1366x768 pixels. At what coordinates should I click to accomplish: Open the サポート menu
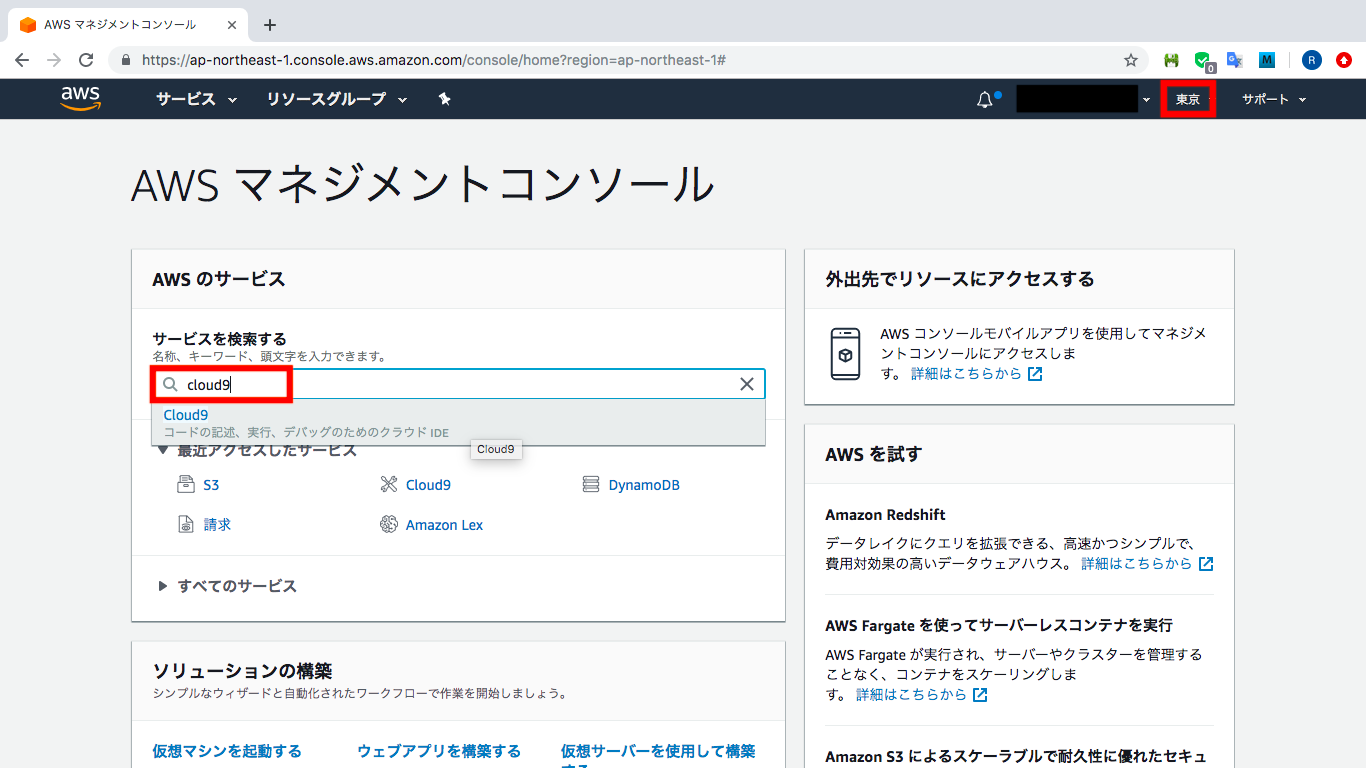1274,100
